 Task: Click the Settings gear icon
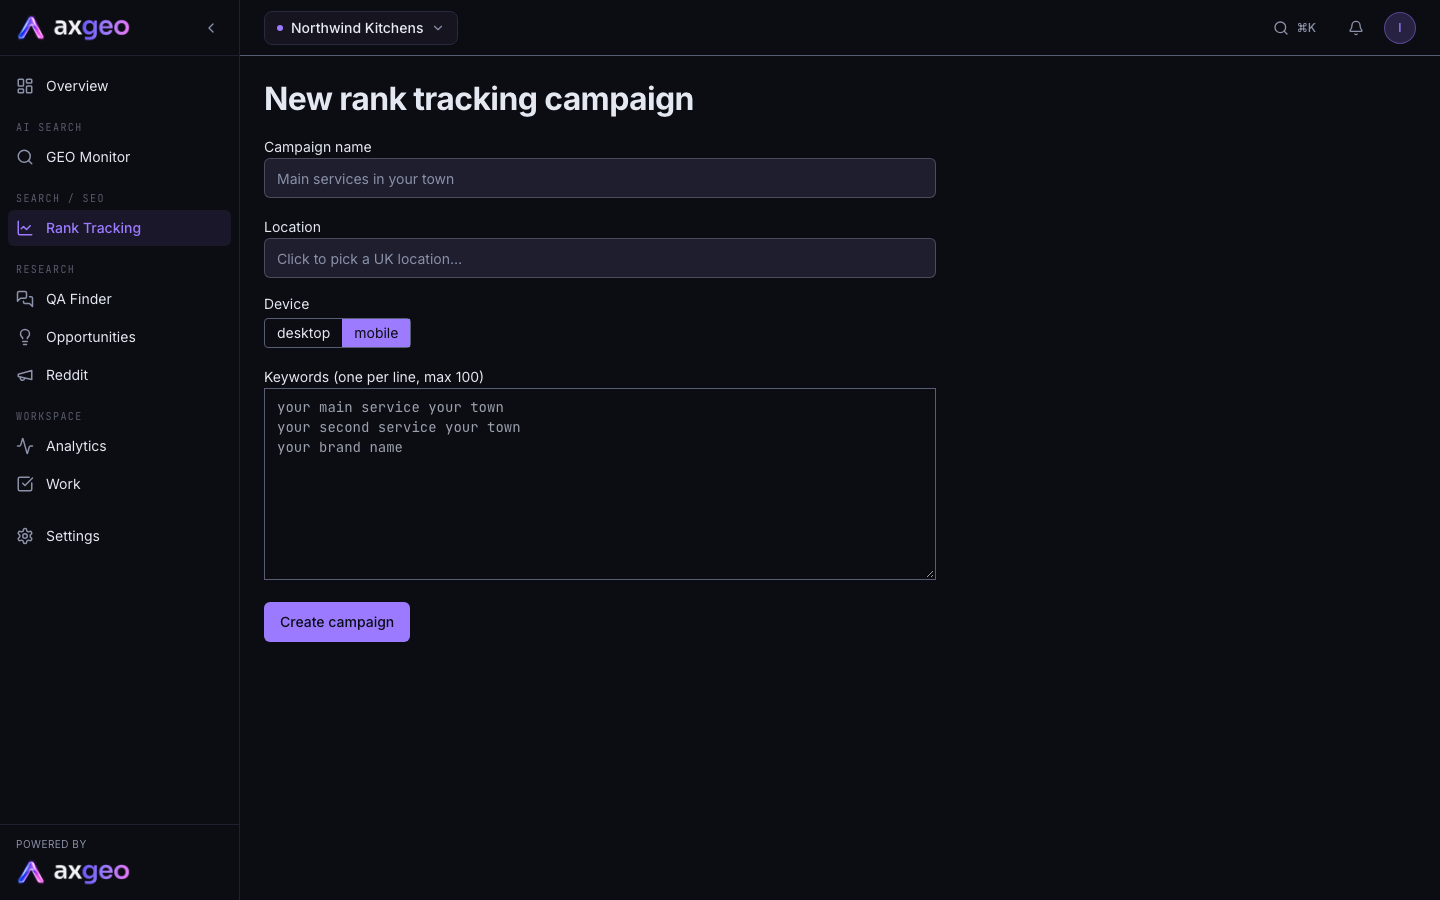(25, 536)
